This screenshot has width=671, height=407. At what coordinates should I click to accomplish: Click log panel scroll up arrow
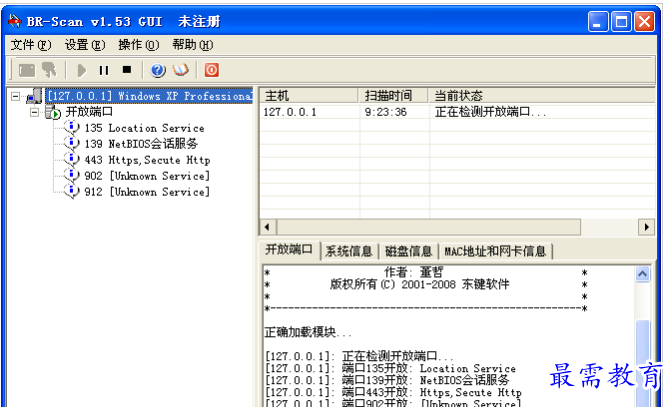pos(642,274)
